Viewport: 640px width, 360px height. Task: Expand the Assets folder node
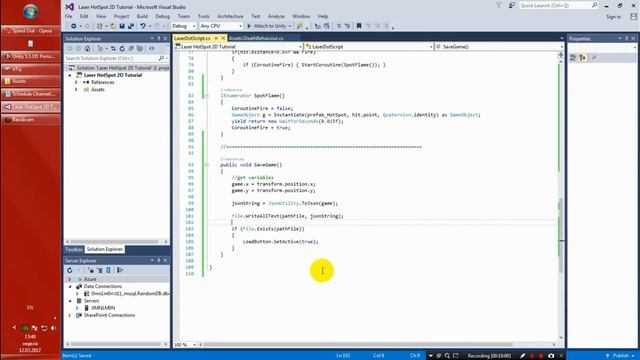pyautogui.click(x=76, y=89)
